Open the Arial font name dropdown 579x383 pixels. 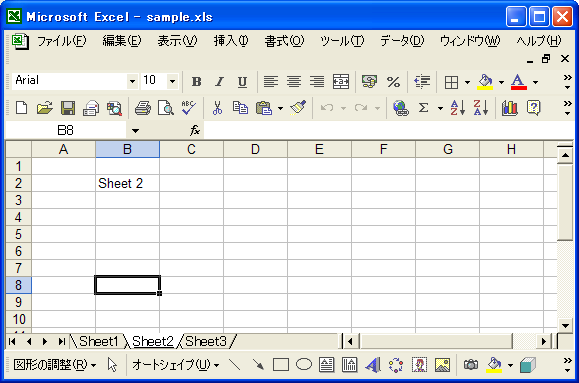pyautogui.click(x=132, y=81)
